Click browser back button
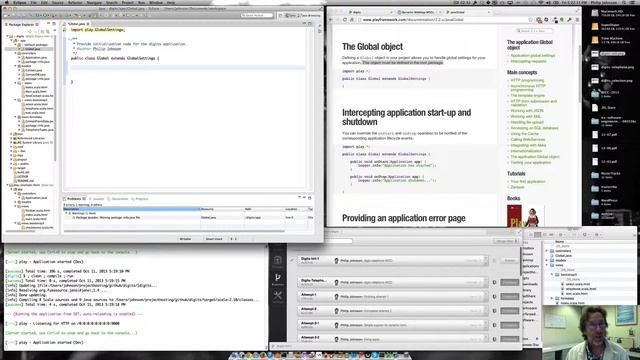 pos(331,20)
